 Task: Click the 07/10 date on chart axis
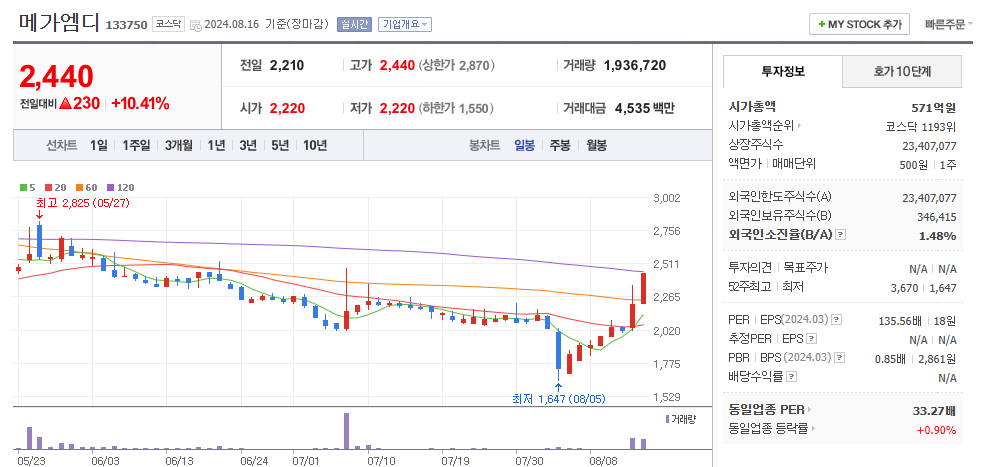click(x=380, y=461)
